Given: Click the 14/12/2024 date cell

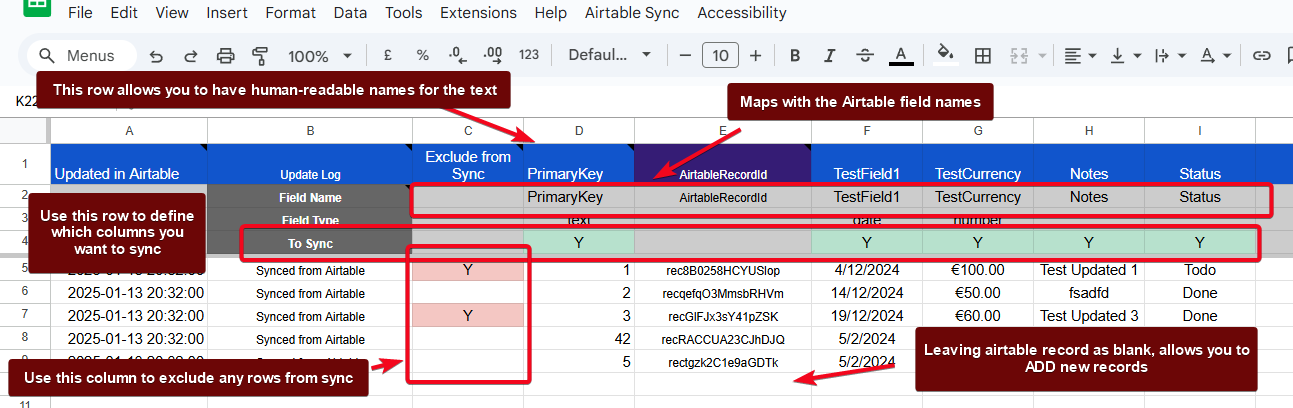Looking at the screenshot, I should pyautogui.click(x=867, y=293).
